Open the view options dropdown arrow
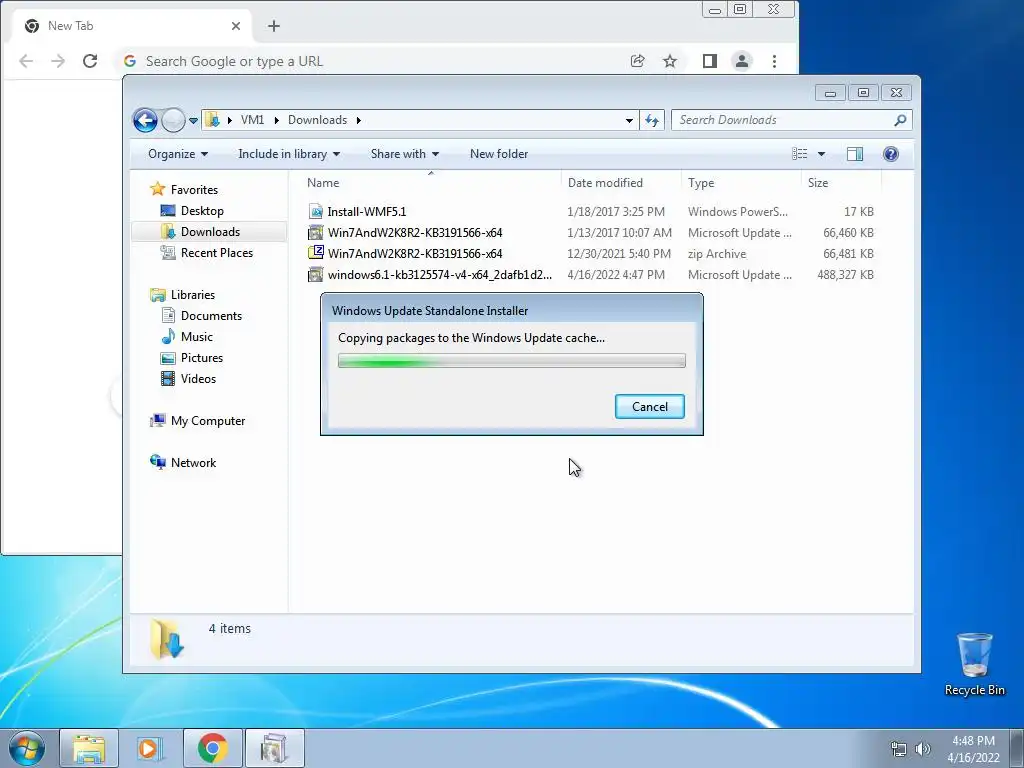This screenshot has height=768, width=1024. (x=822, y=154)
